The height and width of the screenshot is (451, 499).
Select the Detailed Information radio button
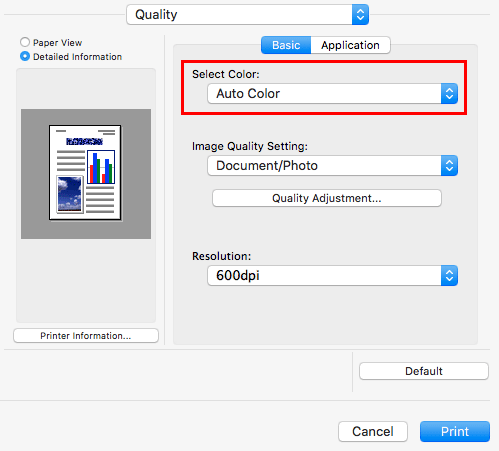pyautogui.click(x=25, y=56)
